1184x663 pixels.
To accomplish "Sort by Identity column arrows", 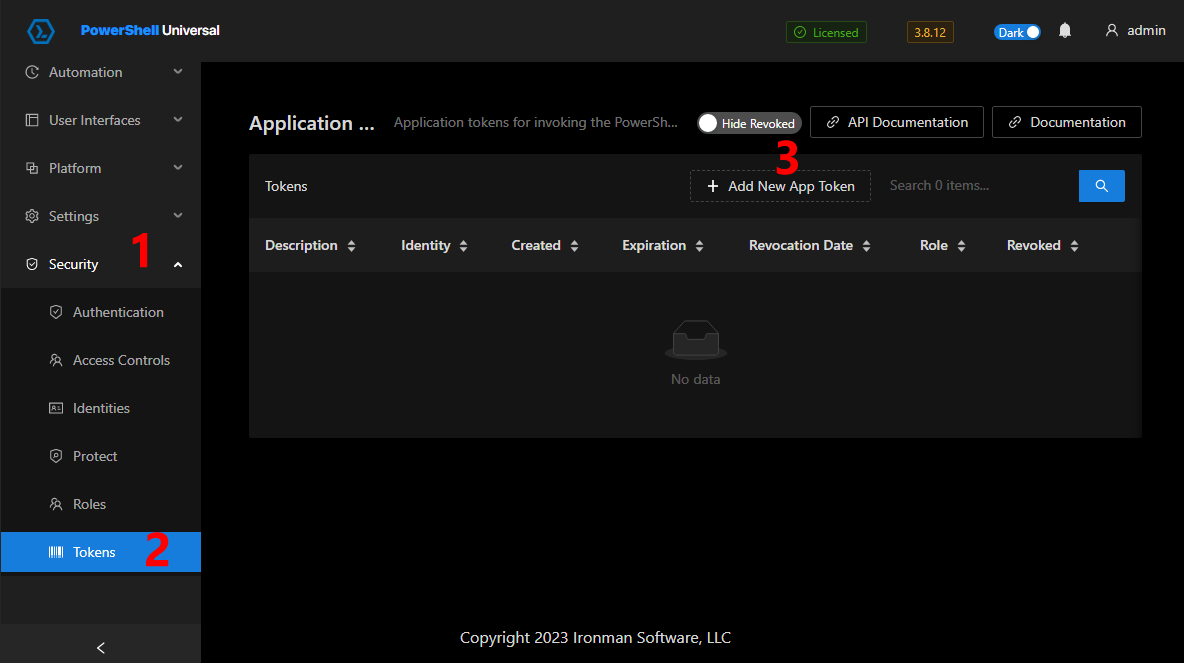I will (x=464, y=245).
